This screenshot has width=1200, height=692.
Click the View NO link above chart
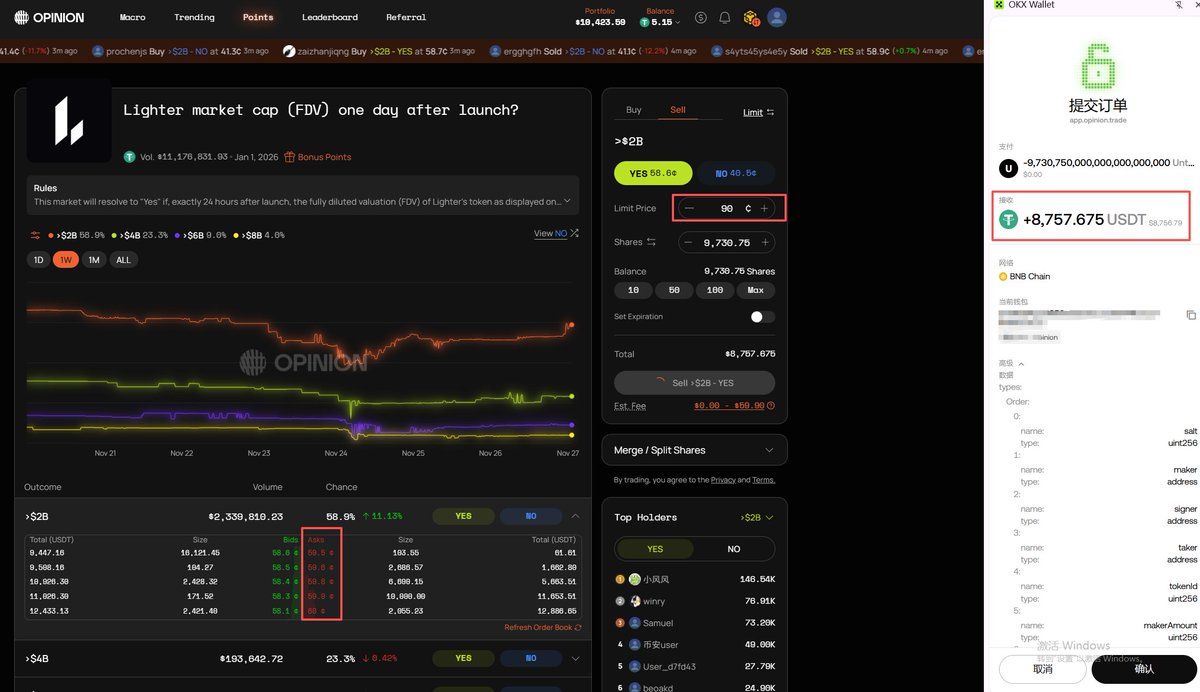point(550,234)
